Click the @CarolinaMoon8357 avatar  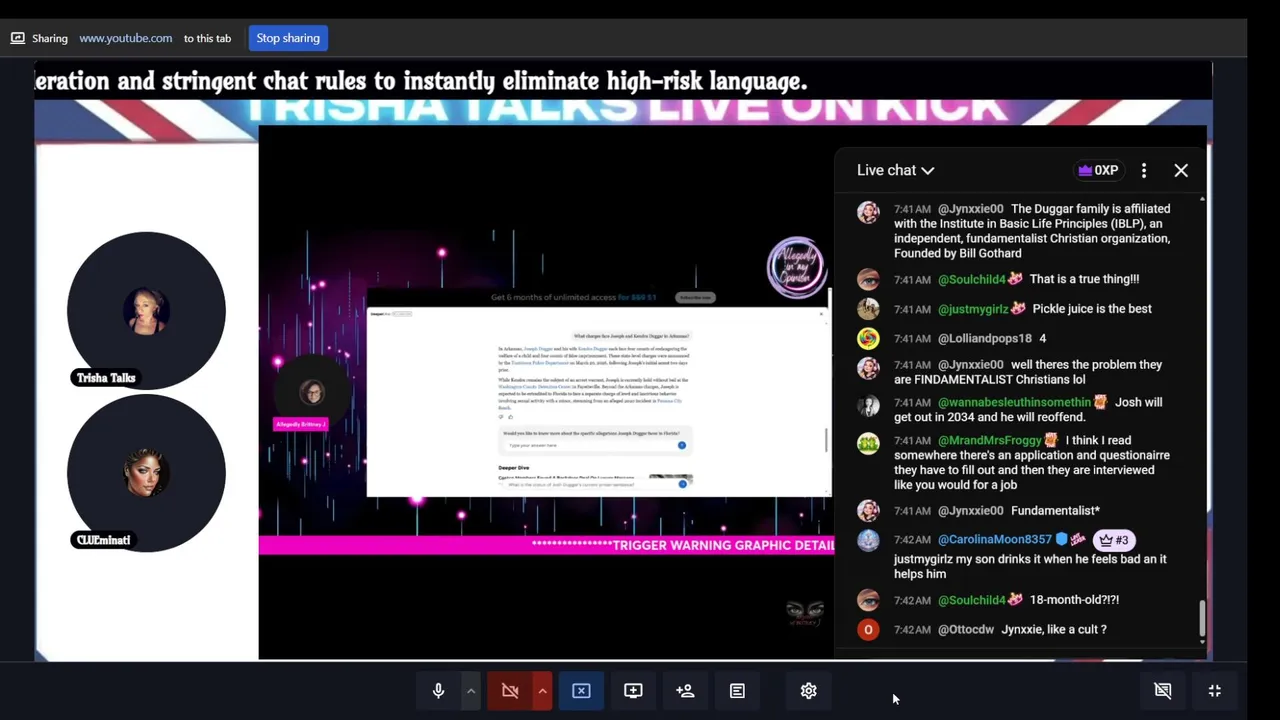868,541
